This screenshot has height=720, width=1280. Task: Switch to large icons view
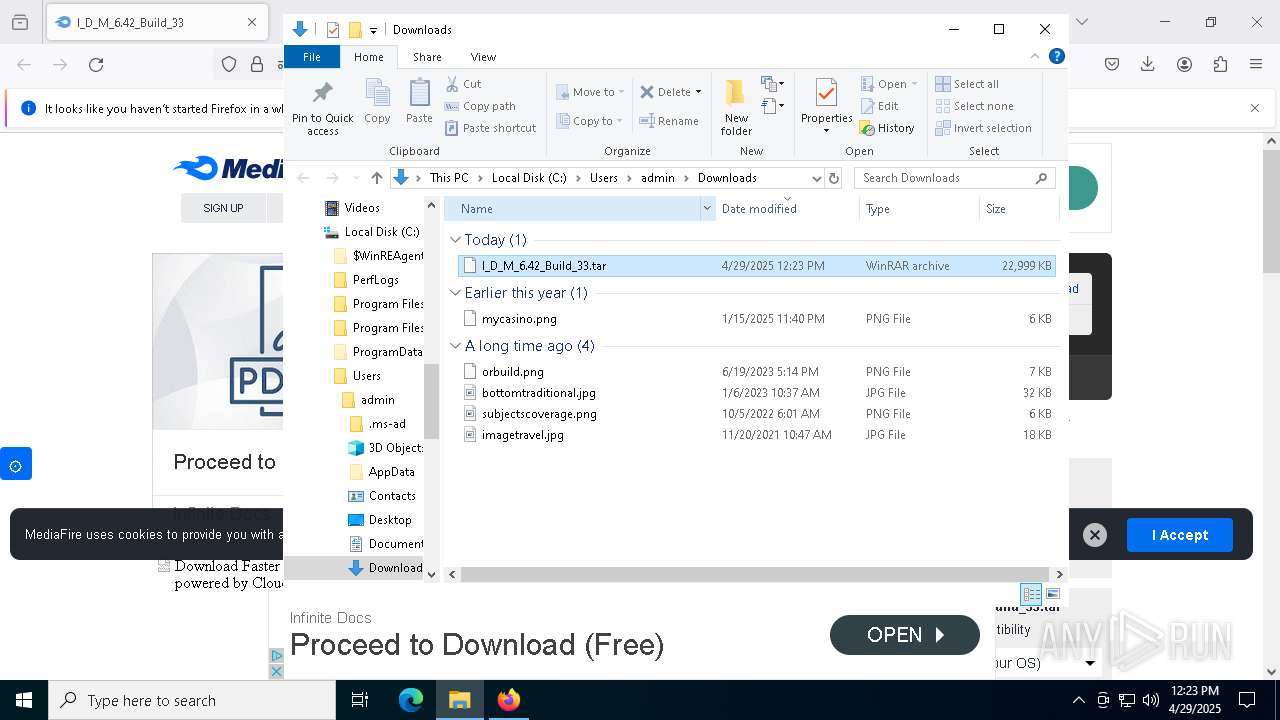pos(1053,594)
